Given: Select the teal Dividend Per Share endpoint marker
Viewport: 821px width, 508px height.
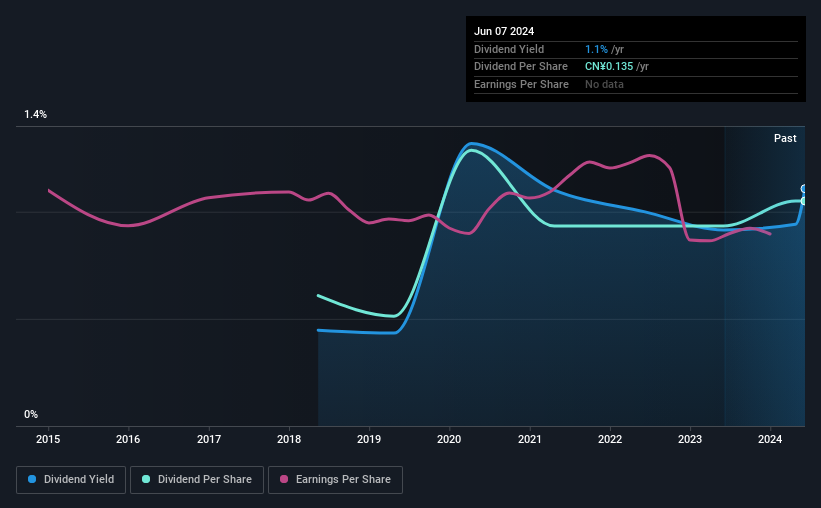Looking at the screenshot, I should [804, 201].
